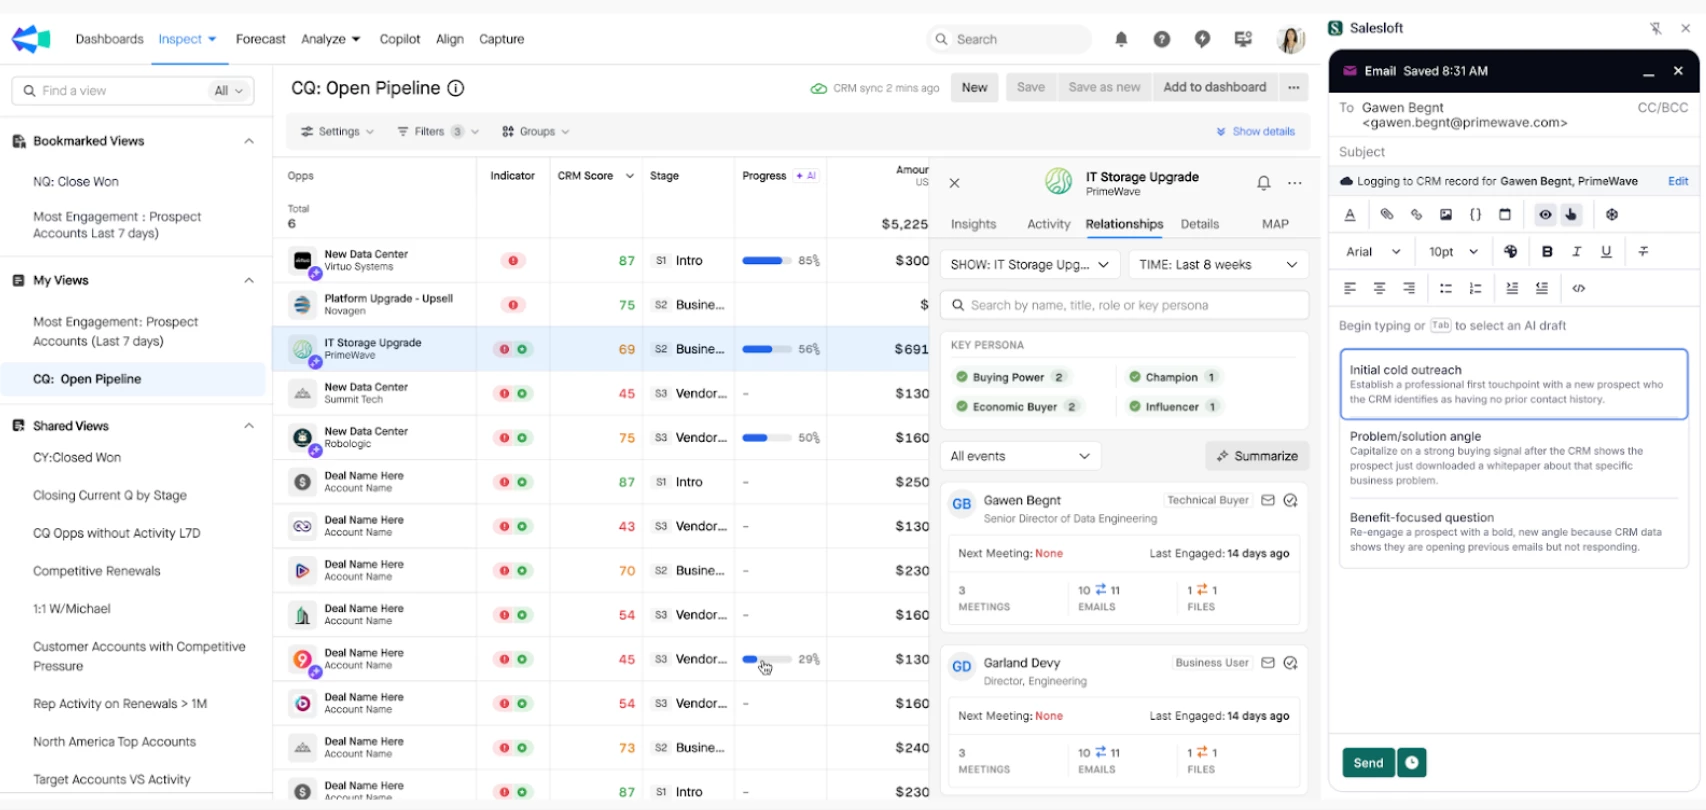Image resolution: width=1706 pixels, height=810 pixels.
Task: Open the help question mark icon
Action: (x=1161, y=39)
